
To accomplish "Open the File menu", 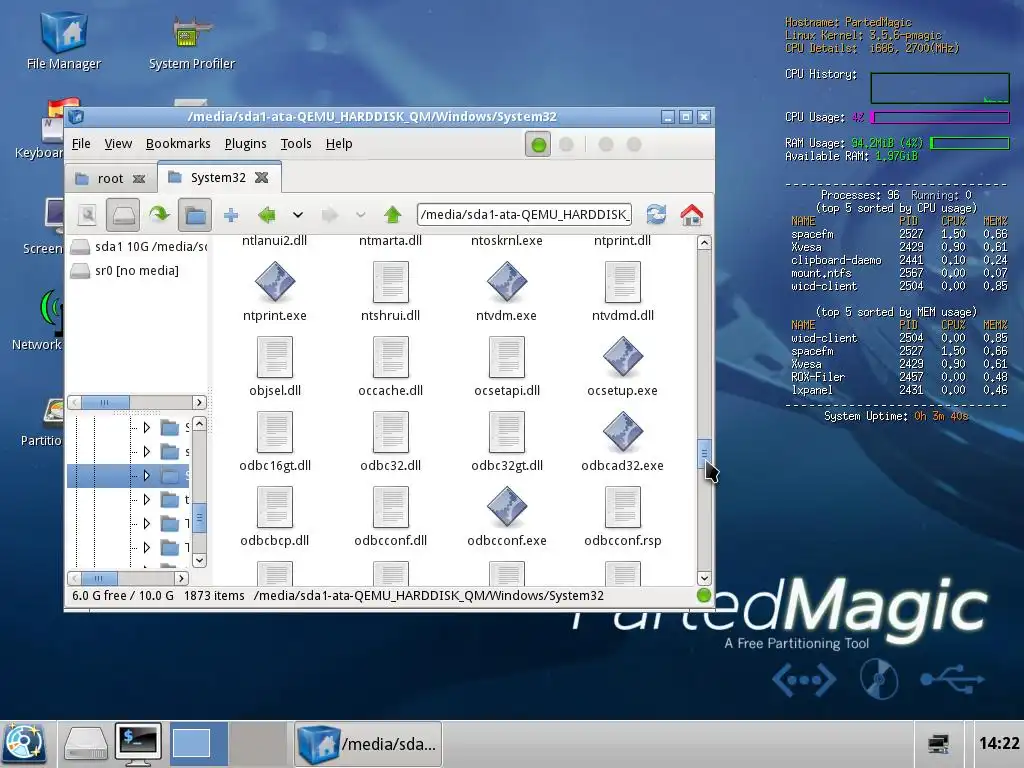I will (x=81, y=144).
